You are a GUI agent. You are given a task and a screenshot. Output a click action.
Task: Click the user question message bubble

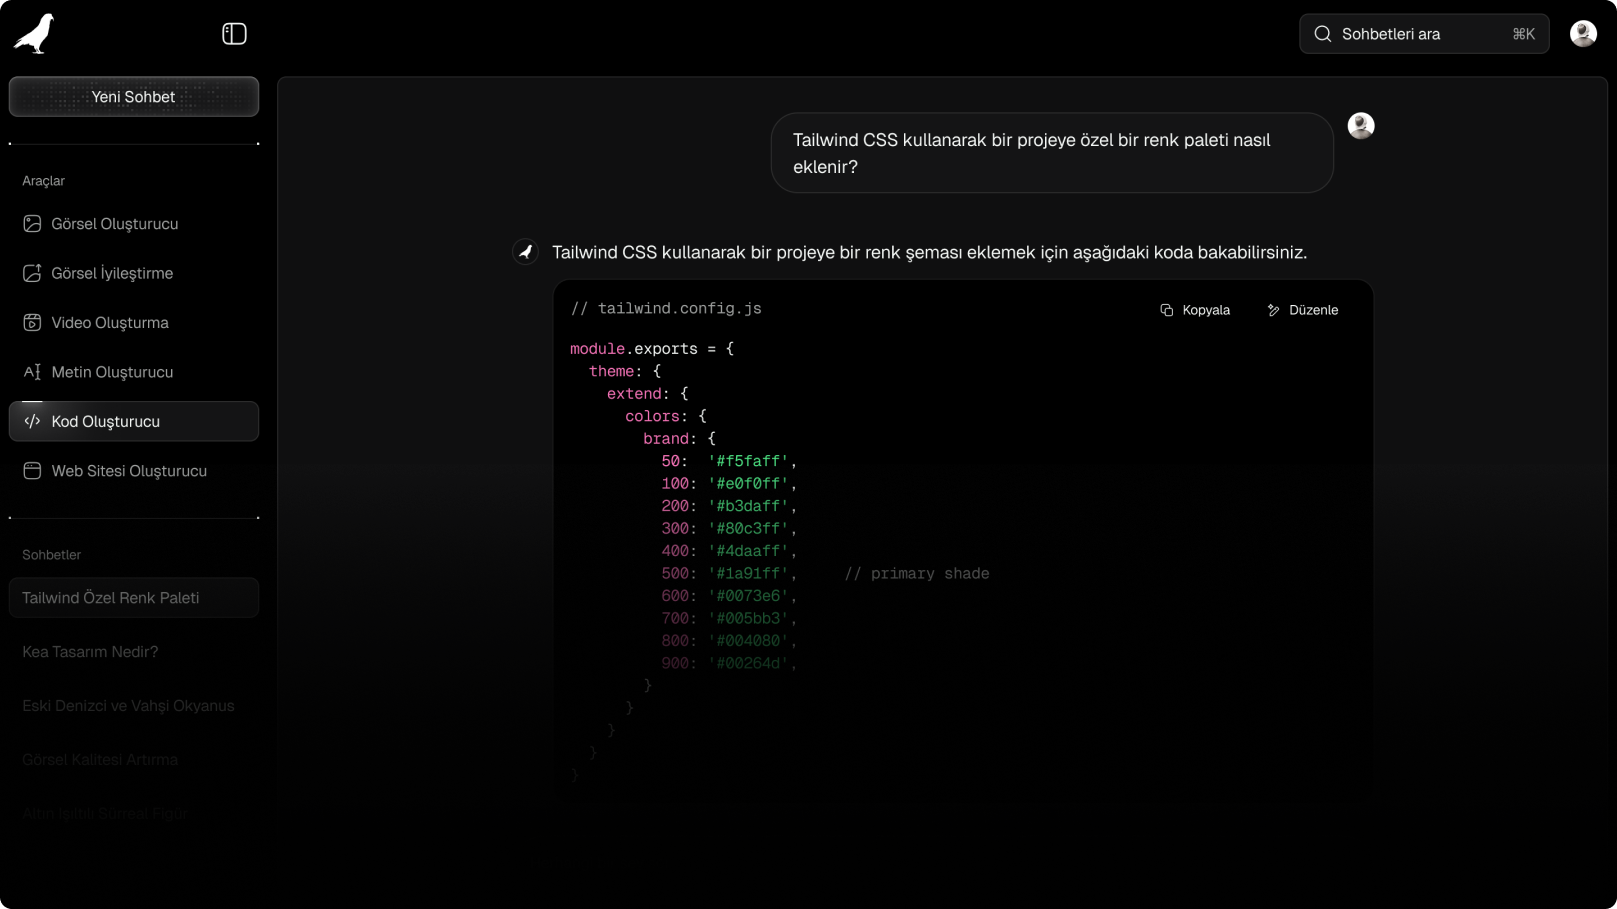[x=1052, y=153]
